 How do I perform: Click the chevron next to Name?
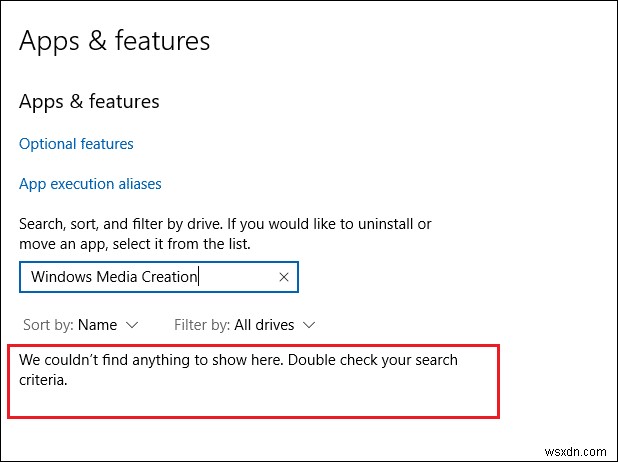pyautogui.click(x=133, y=325)
